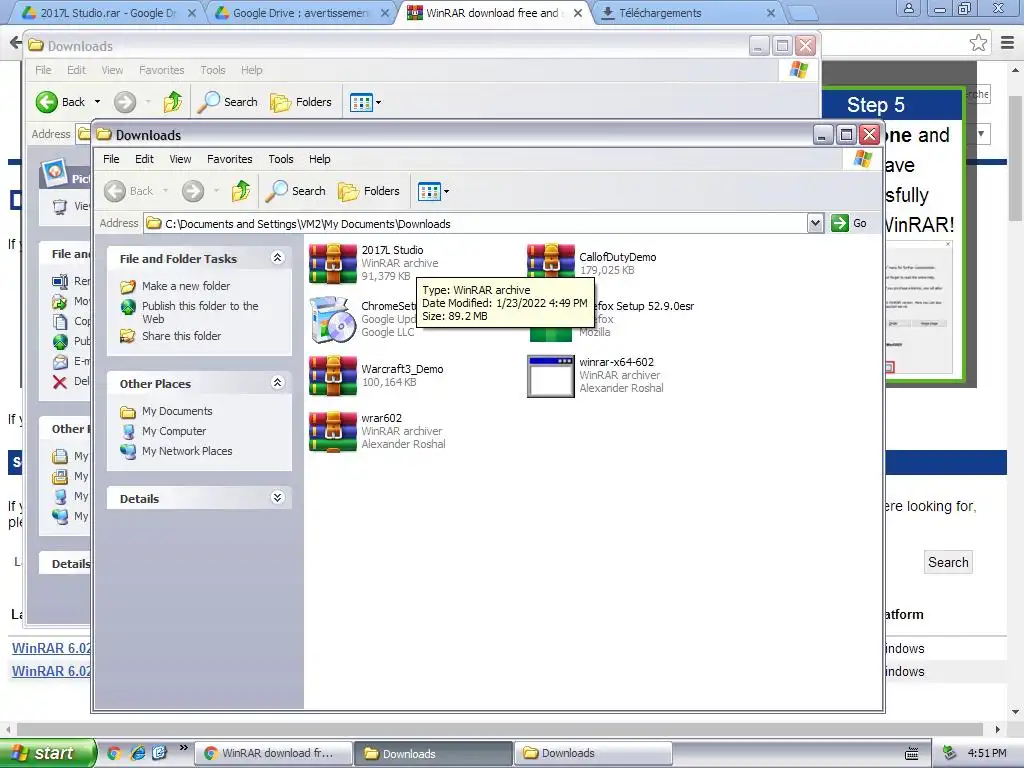The image size is (1024, 768).
Task: Switch to Google Drive avertissement tab
Action: tap(300, 13)
